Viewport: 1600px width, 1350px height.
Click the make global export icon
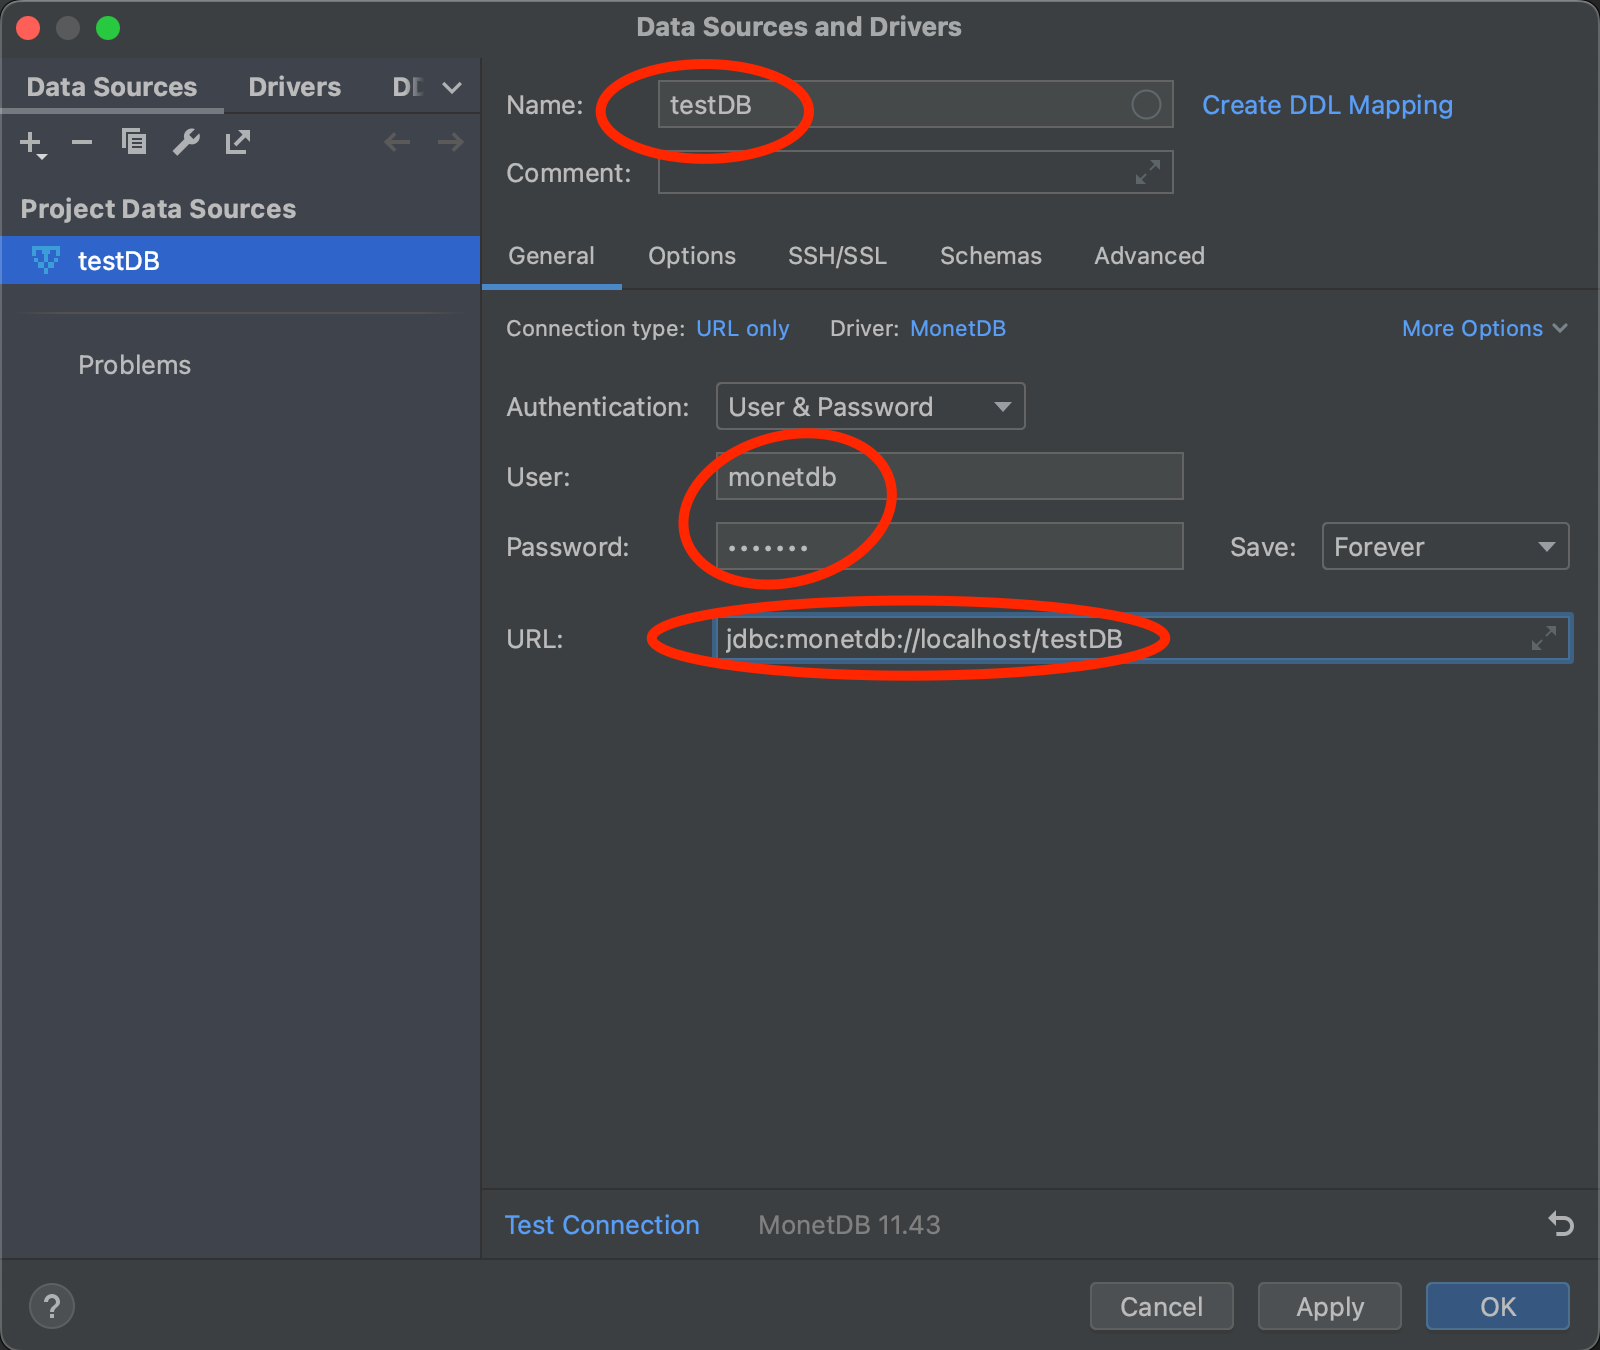[237, 143]
